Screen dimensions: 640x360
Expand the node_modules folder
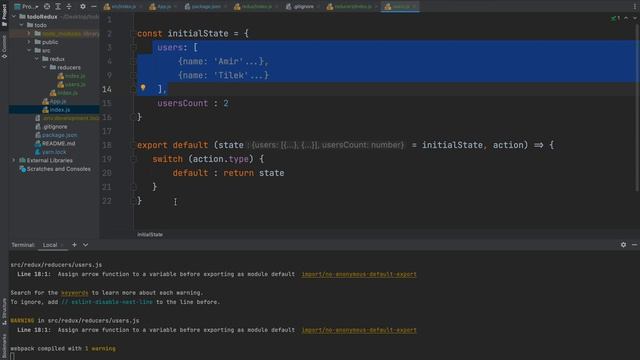(29, 33)
